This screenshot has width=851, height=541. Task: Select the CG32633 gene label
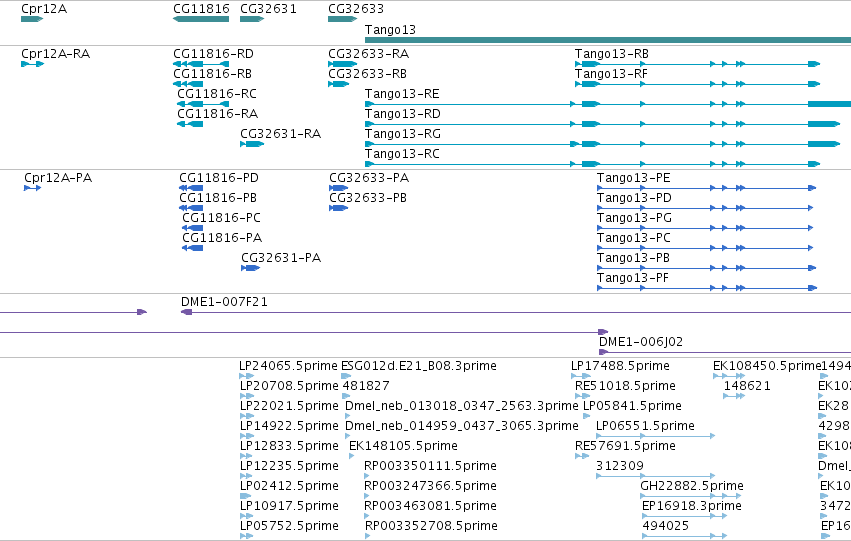[355, 9]
